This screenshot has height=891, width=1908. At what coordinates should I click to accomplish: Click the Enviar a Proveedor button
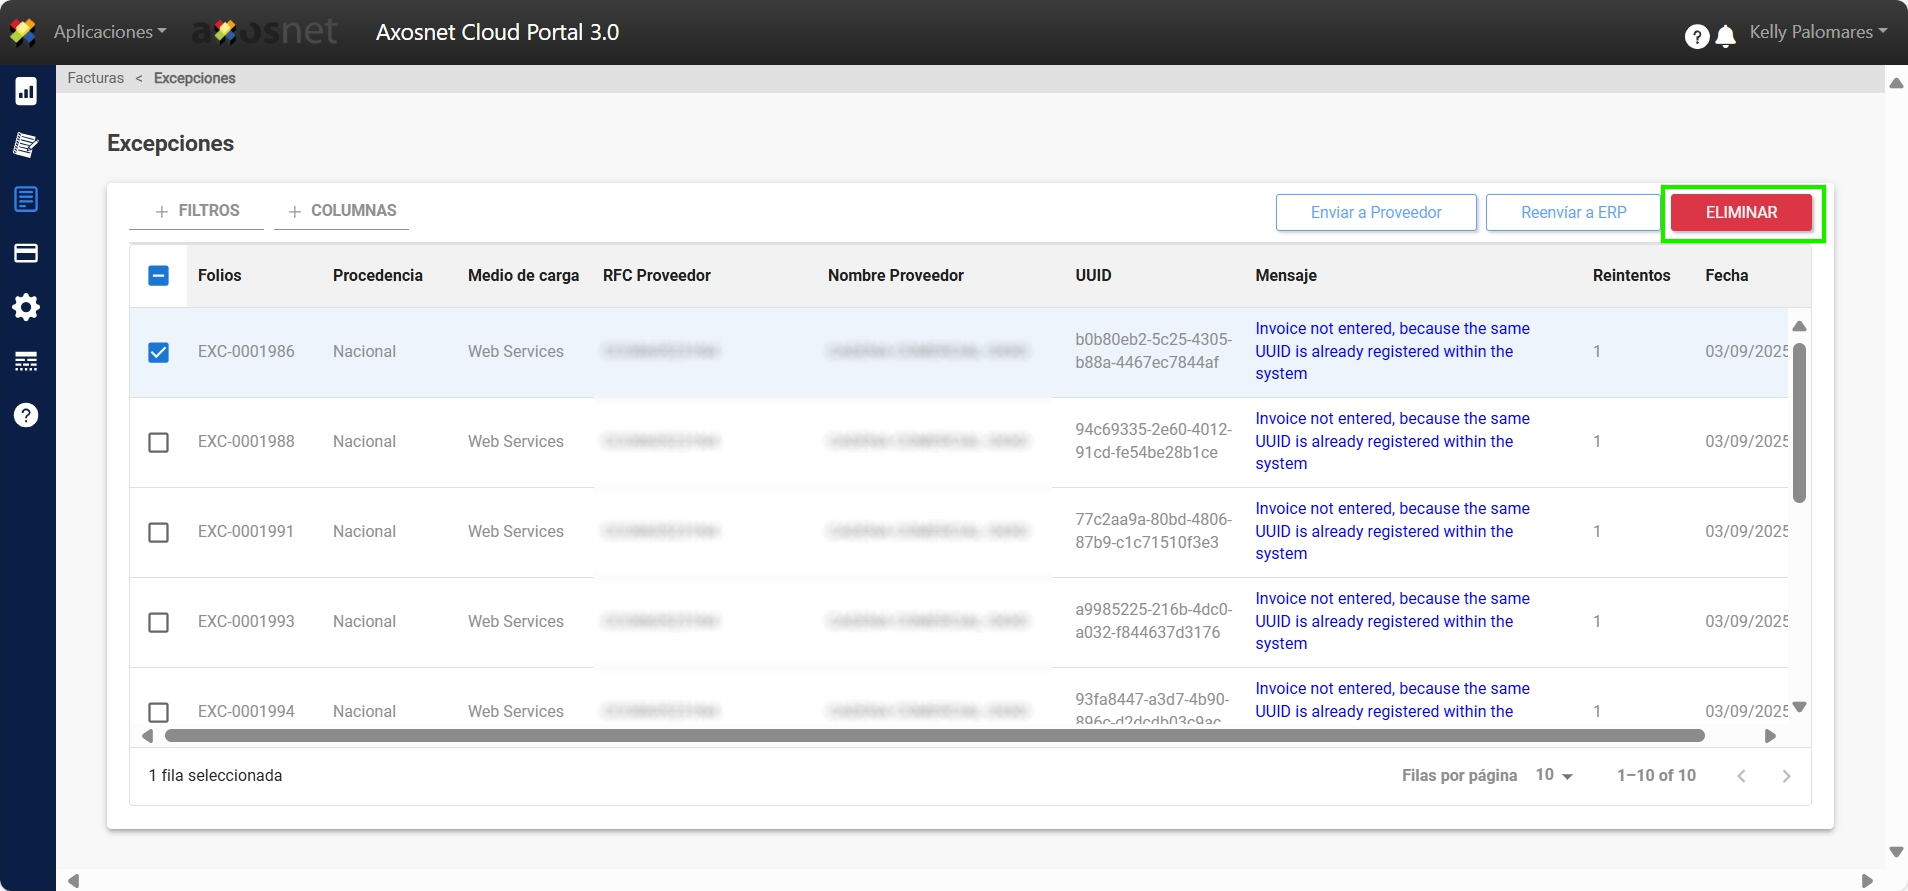[x=1375, y=213]
